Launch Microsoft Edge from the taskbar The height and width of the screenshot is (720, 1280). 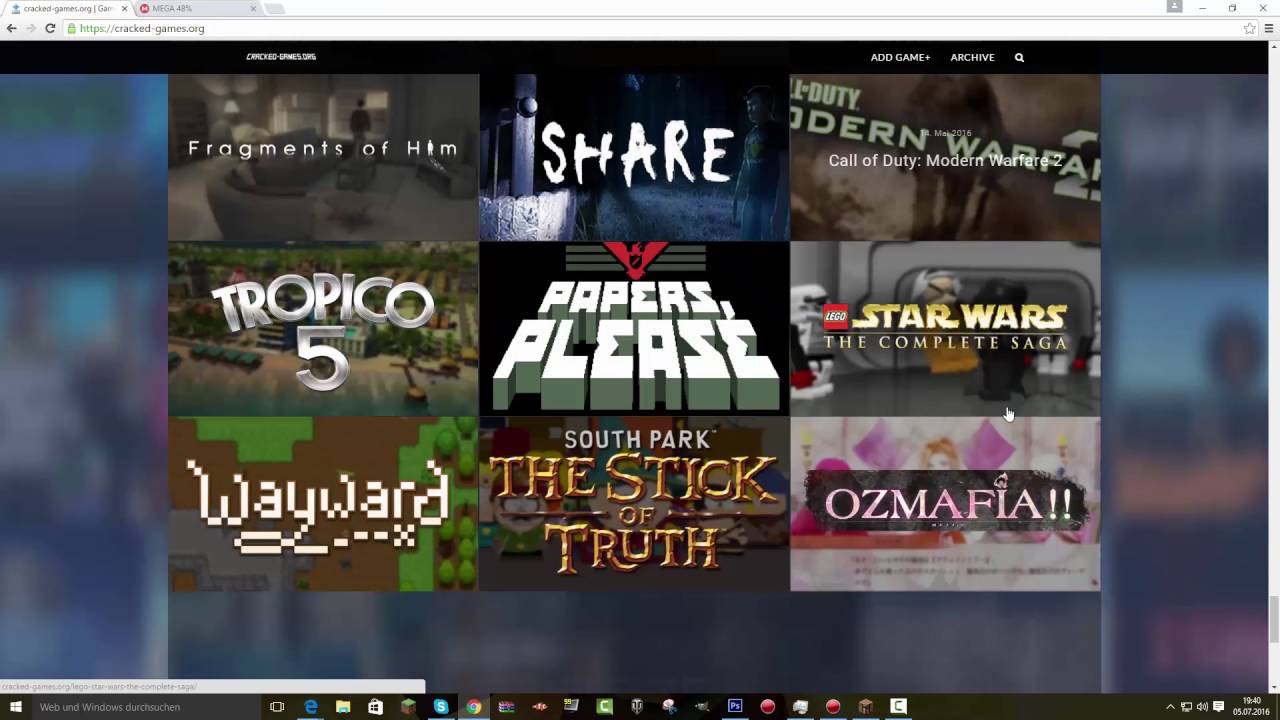(x=311, y=707)
